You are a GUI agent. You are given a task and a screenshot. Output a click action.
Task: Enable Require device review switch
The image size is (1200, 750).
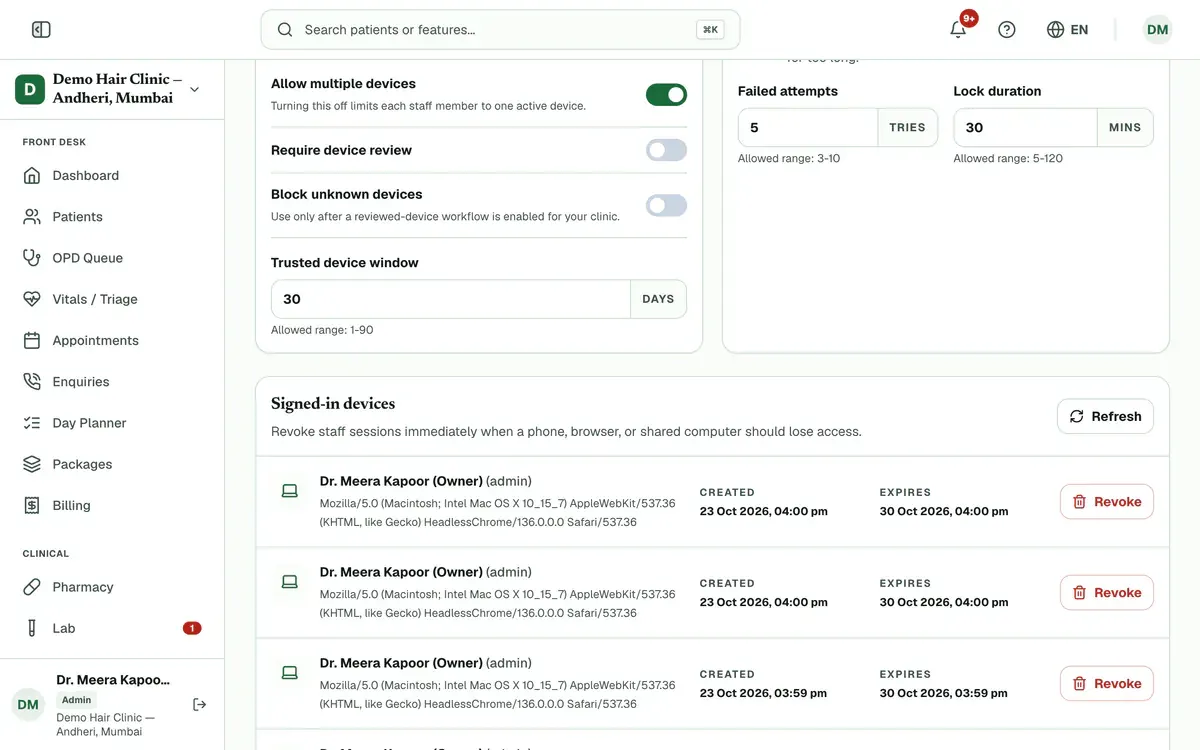(x=666, y=150)
